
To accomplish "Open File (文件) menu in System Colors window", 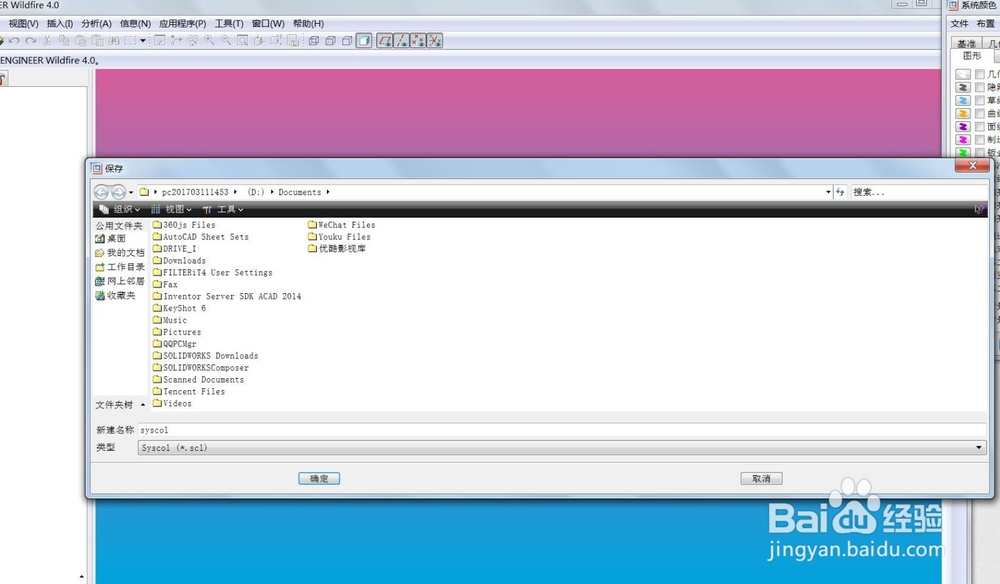I will pyautogui.click(x=959, y=24).
